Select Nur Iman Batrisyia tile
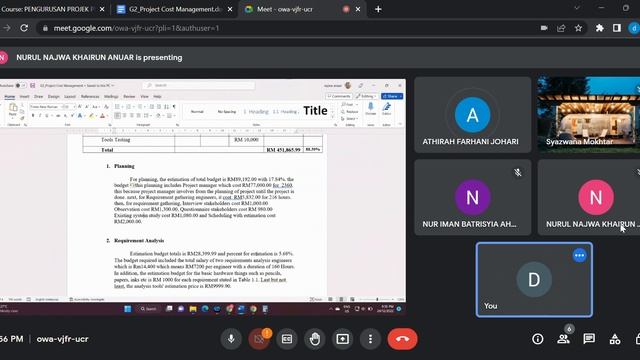The height and width of the screenshot is (360, 640). [x=473, y=197]
